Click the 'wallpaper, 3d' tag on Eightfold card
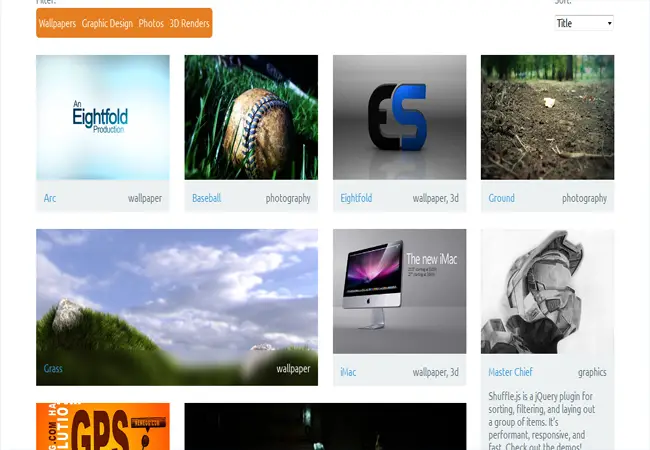The height and width of the screenshot is (450, 650). pos(436,198)
